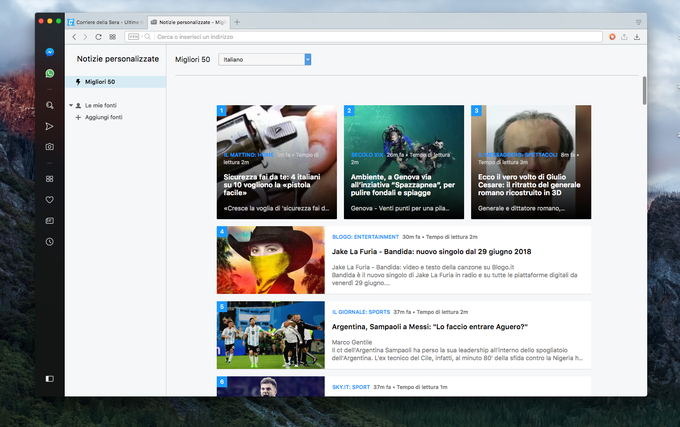Click Argentina football article thumbnail

point(271,335)
